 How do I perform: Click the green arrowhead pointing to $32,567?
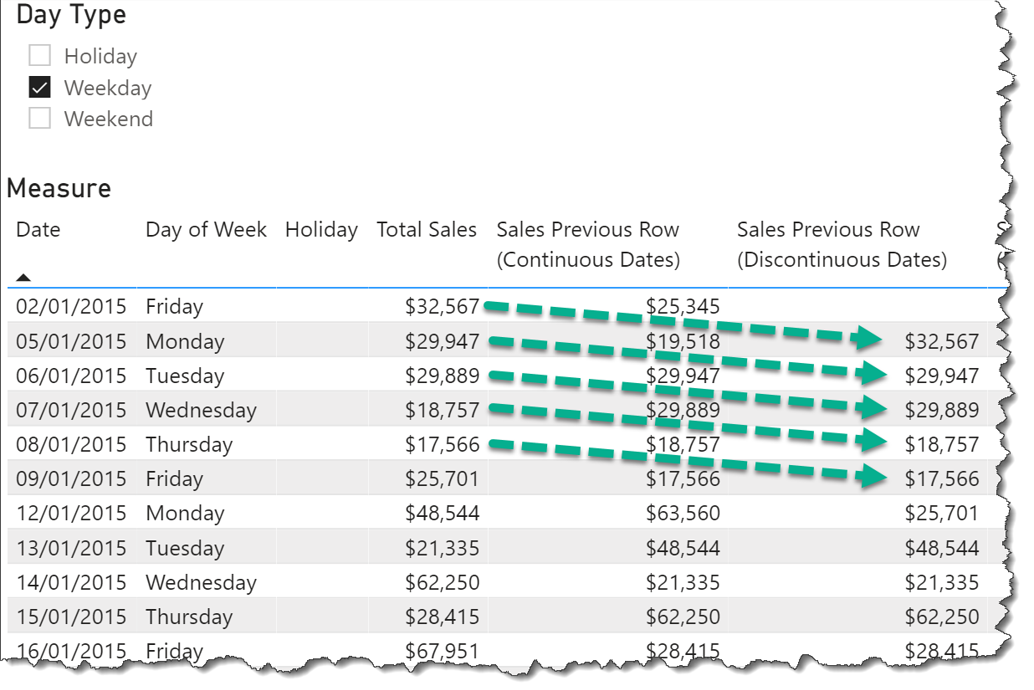867,338
